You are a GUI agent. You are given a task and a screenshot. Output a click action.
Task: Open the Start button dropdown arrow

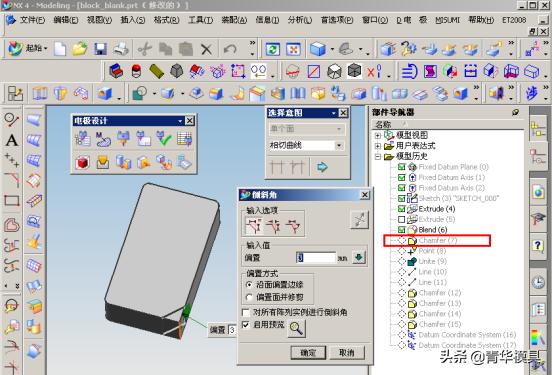(x=46, y=49)
